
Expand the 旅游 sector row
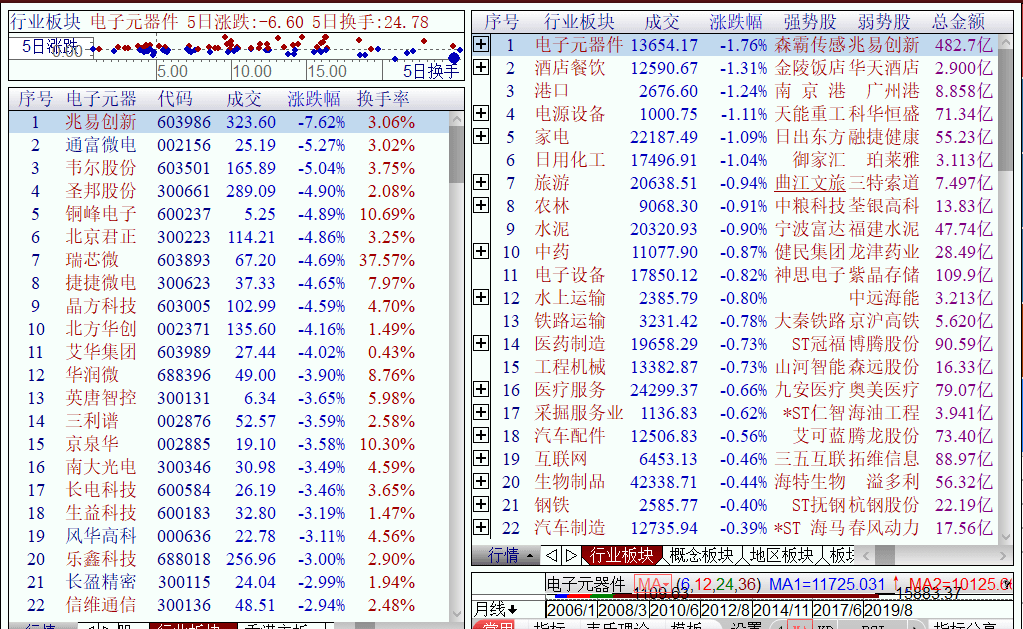coord(481,182)
